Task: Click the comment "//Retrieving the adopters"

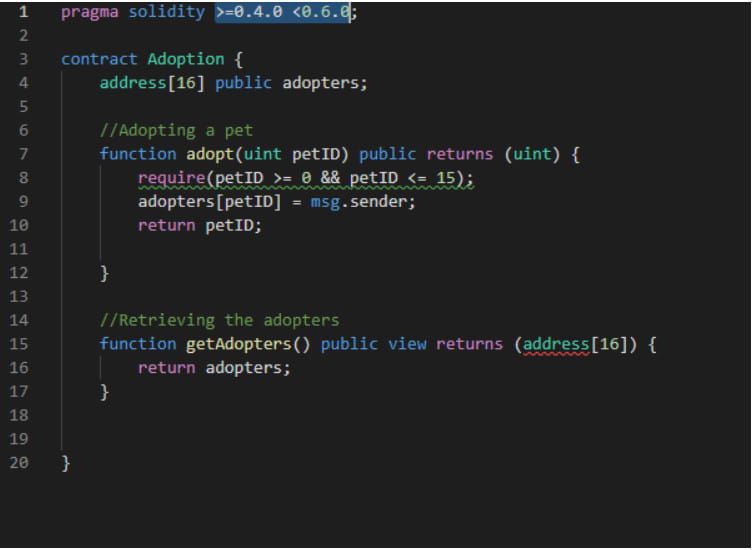Action: pyautogui.click(x=219, y=320)
